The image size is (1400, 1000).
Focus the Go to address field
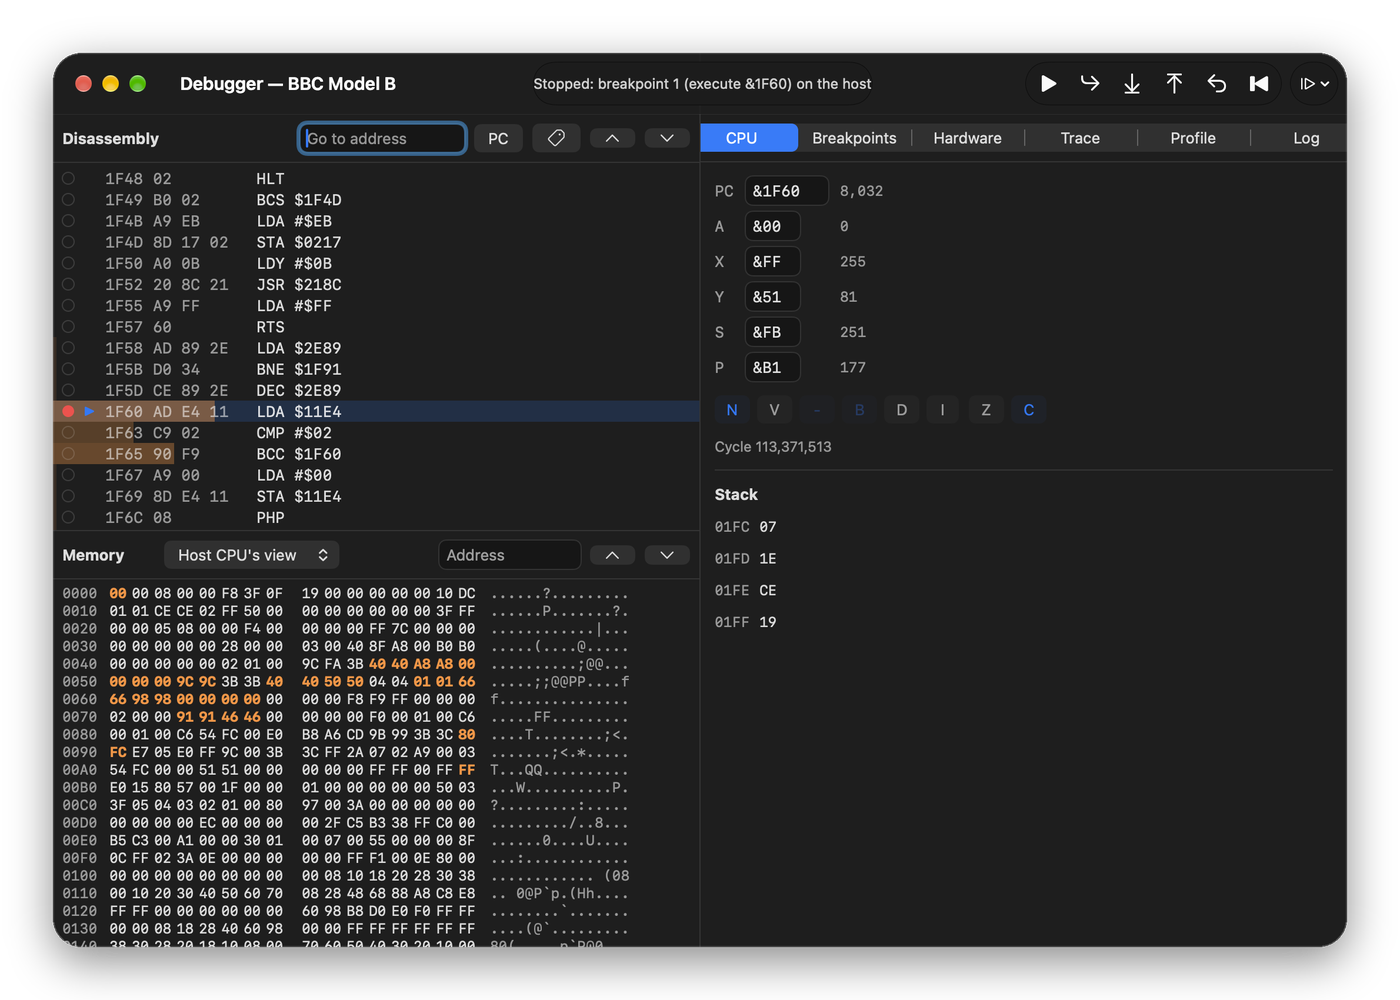pos(382,138)
